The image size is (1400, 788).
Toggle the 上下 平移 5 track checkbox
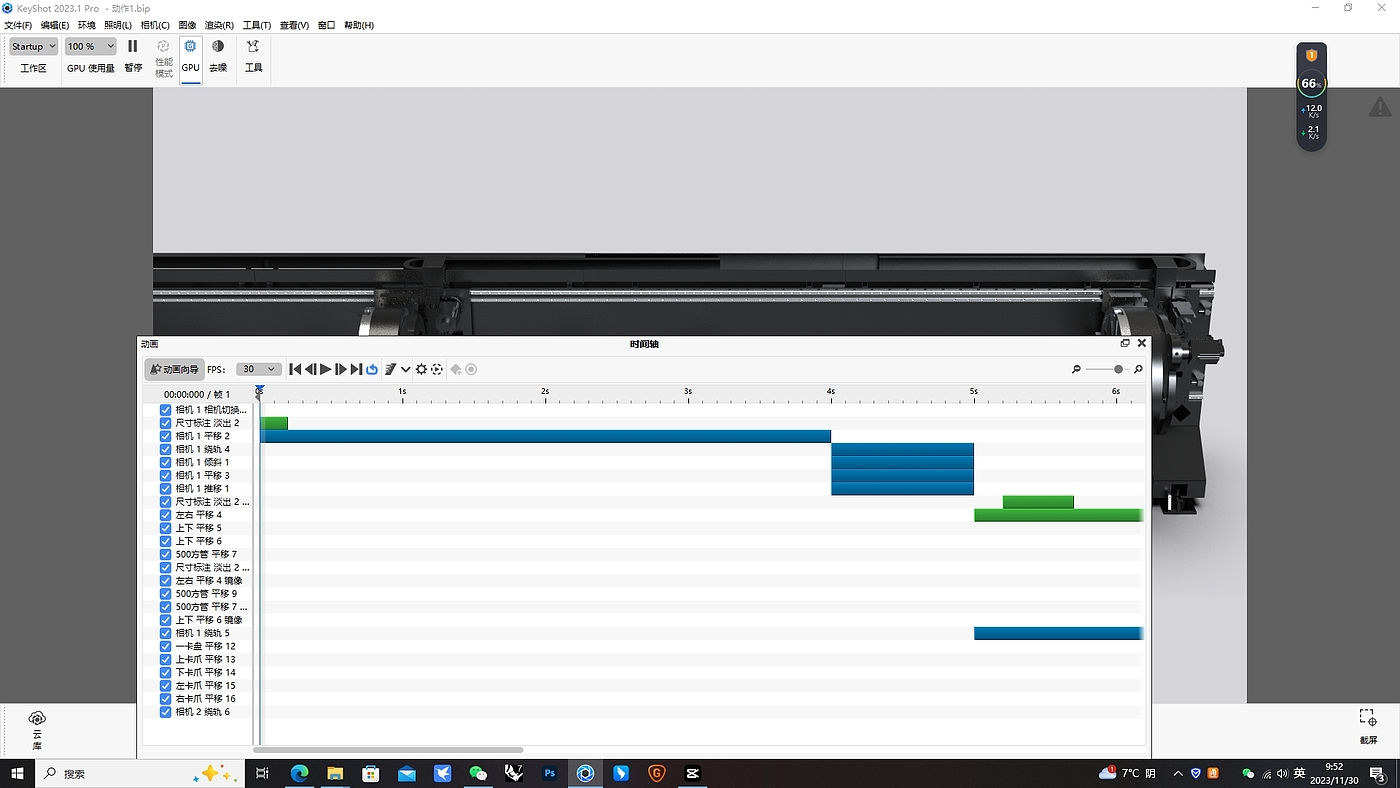point(166,528)
